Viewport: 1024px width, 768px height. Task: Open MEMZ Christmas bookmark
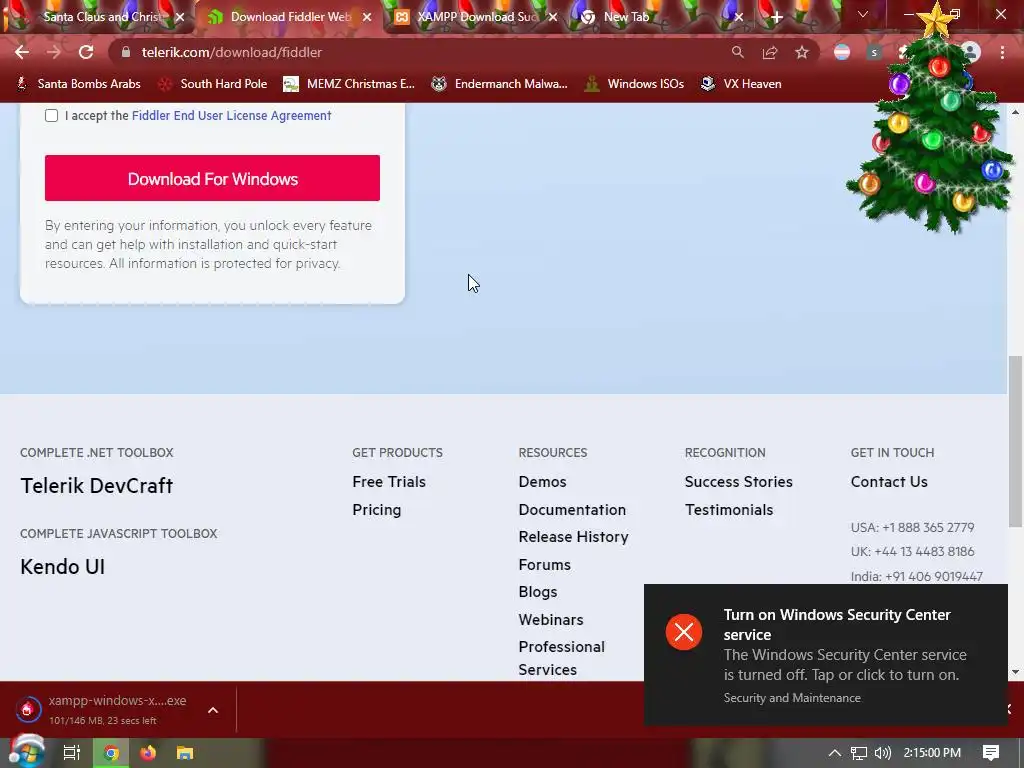(x=348, y=84)
